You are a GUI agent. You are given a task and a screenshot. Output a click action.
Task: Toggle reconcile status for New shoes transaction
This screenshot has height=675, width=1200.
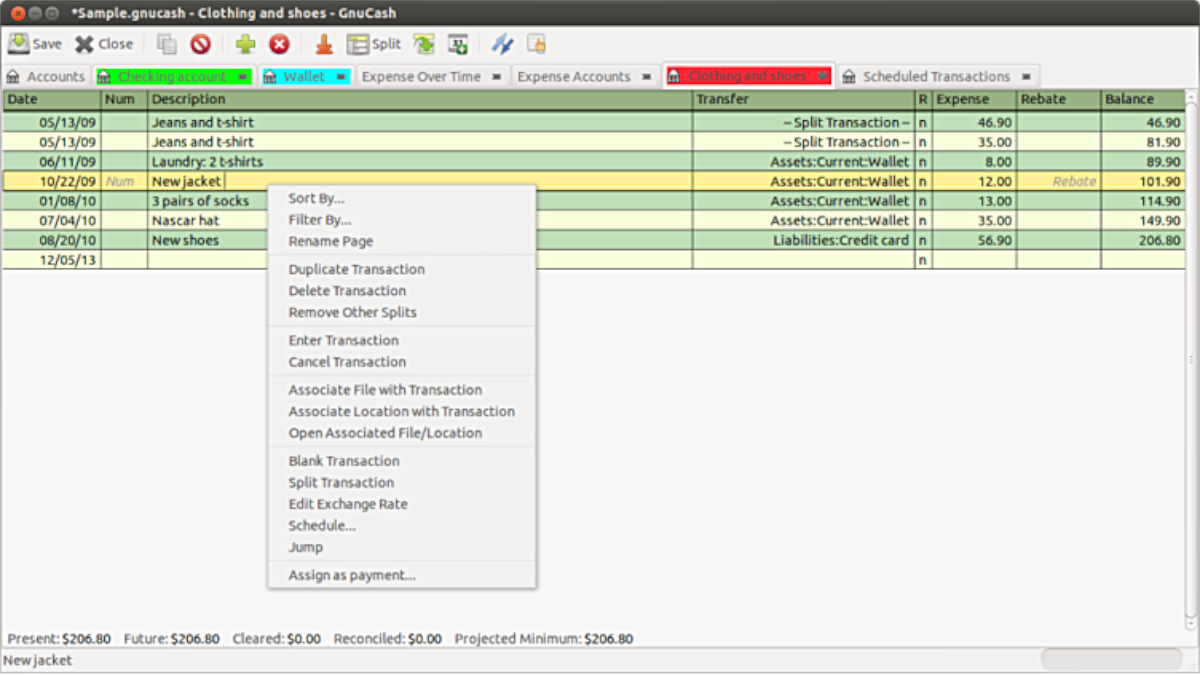coord(922,240)
